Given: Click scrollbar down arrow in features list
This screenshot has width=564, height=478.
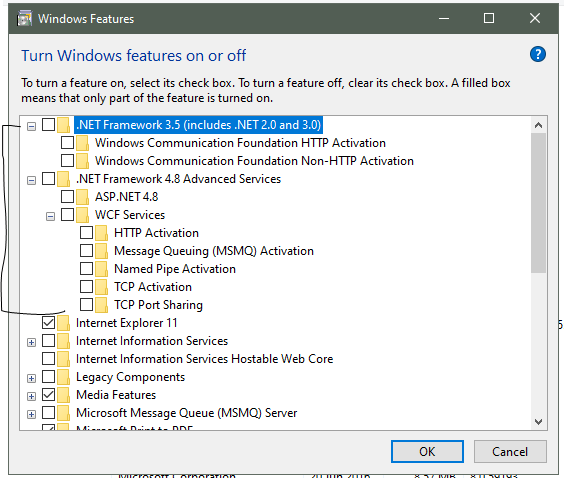Looking at the screenshot, I should point(538,422).
